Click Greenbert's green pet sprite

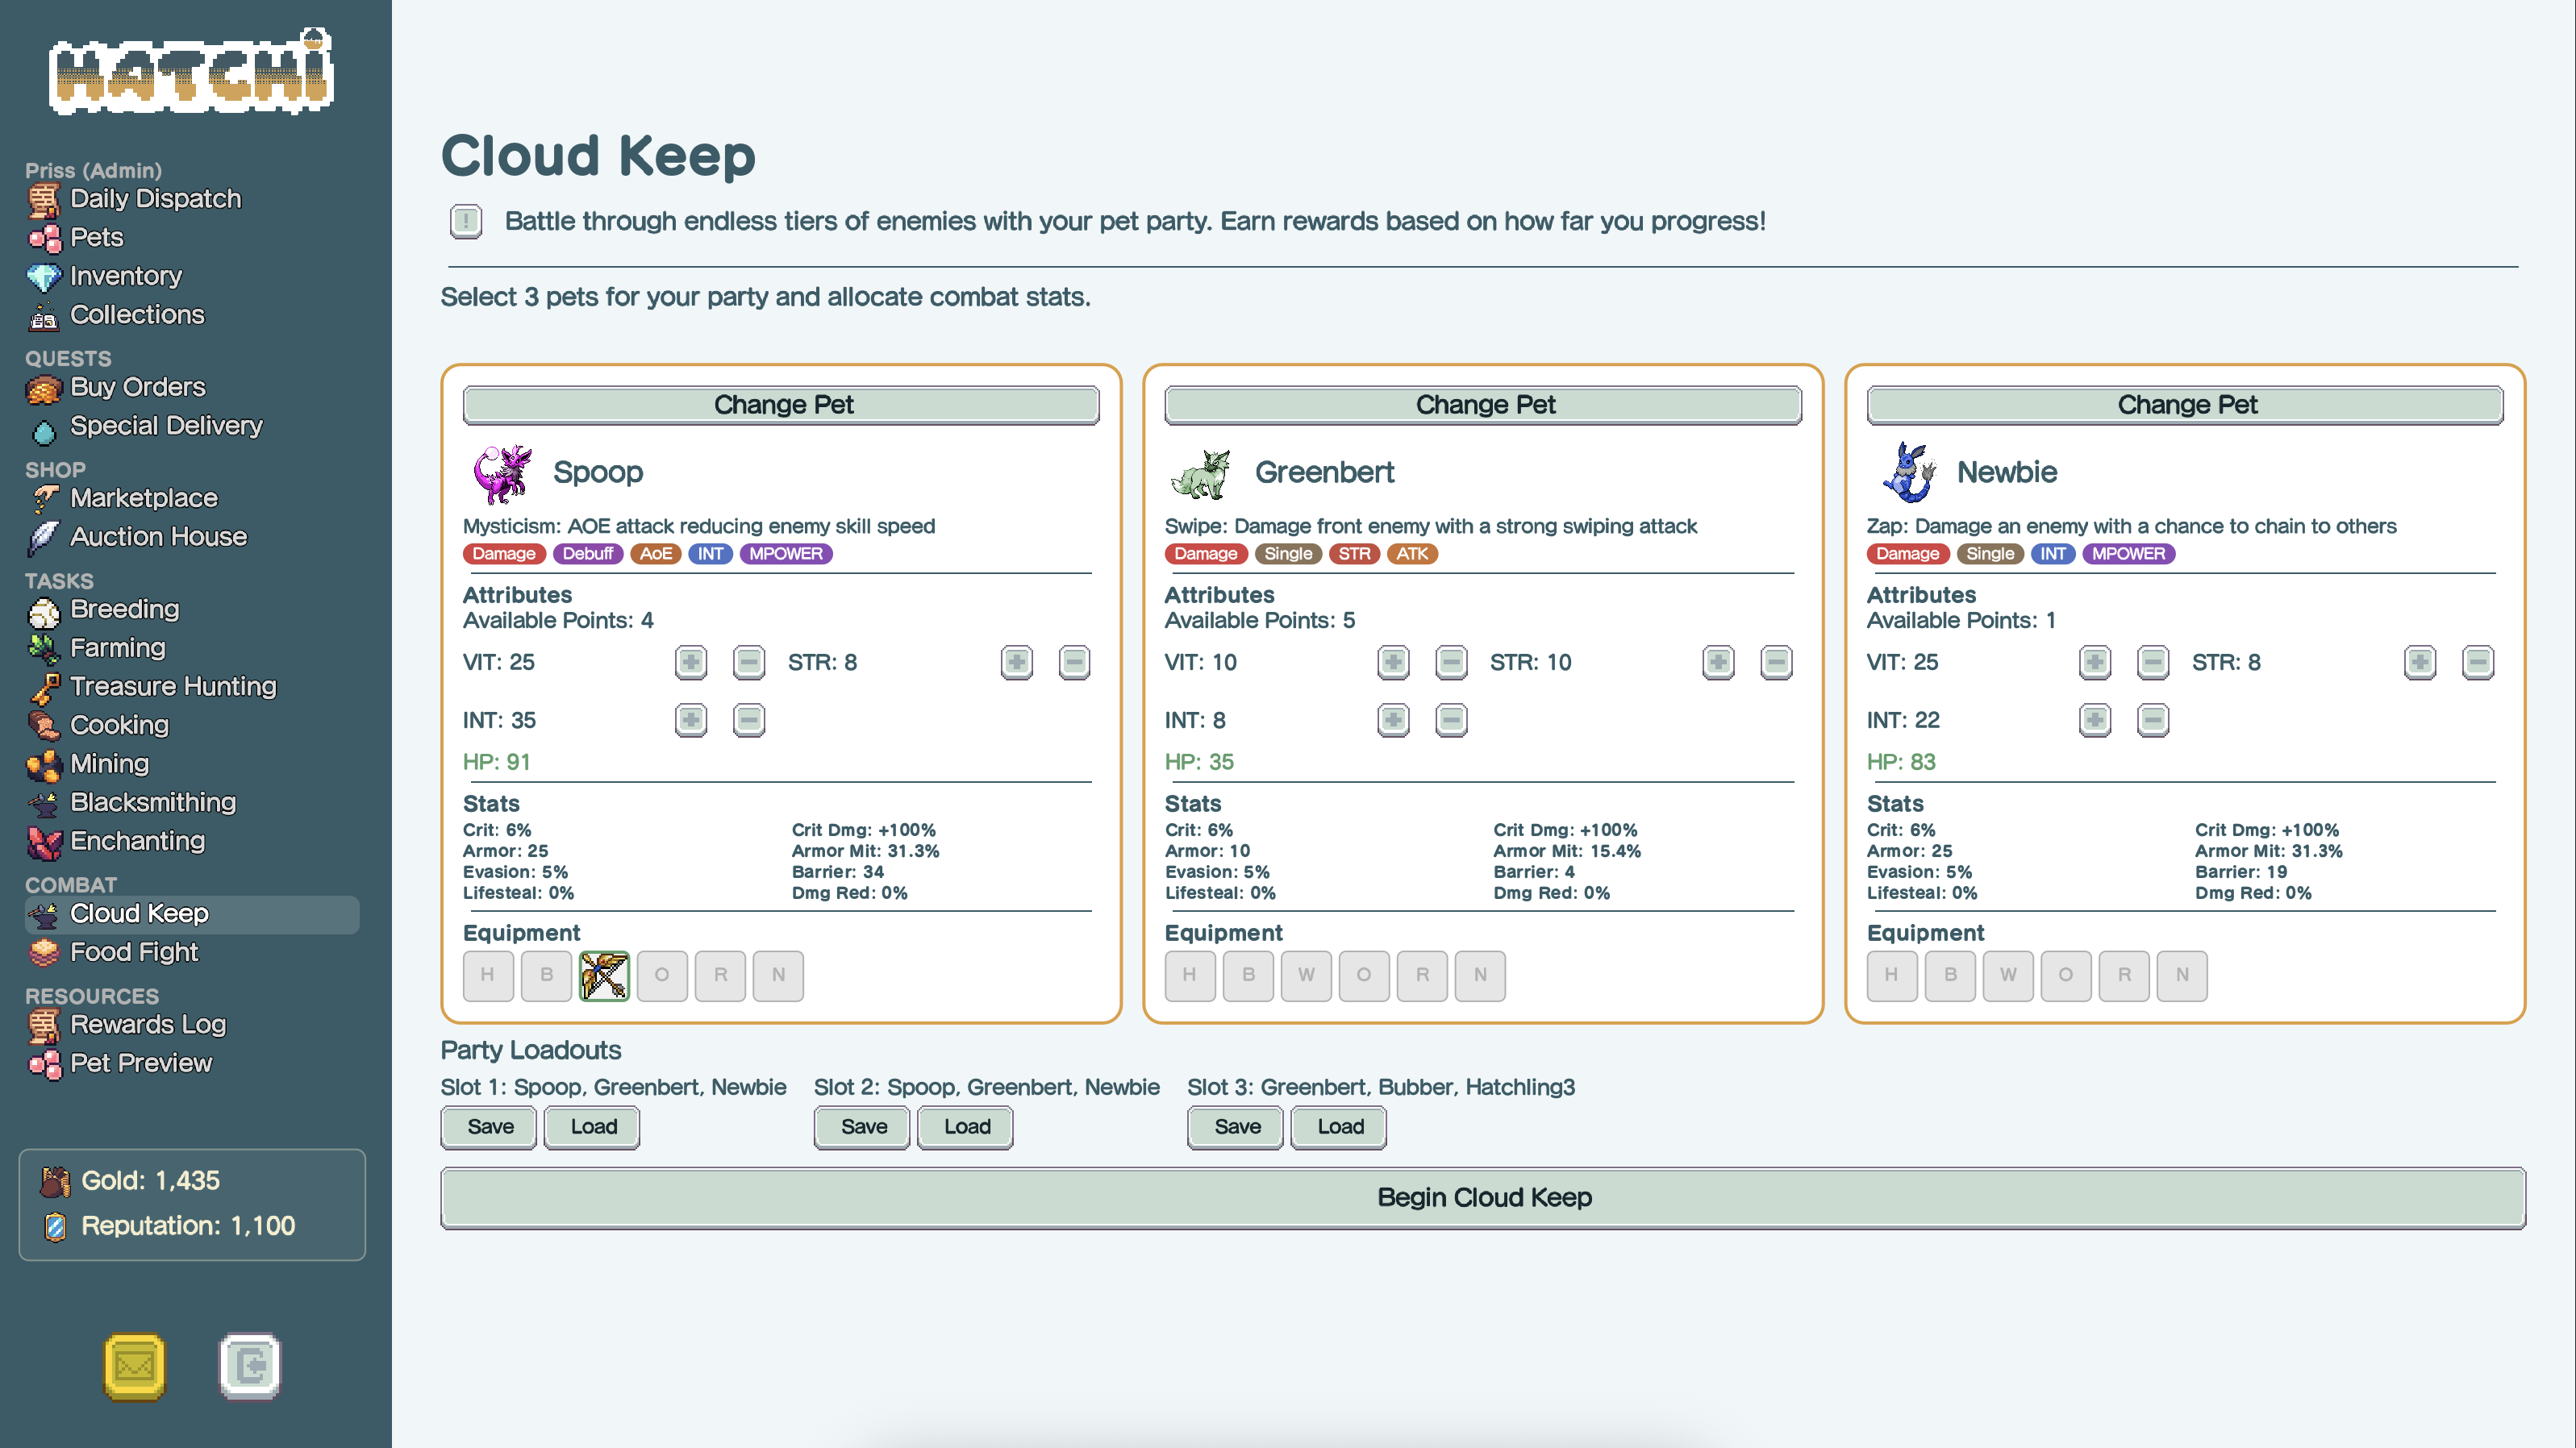pos(1202,473)
